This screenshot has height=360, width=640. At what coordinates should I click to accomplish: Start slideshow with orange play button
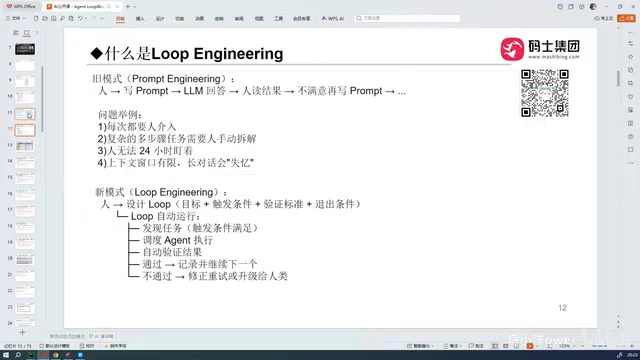(x=530, y=346)
